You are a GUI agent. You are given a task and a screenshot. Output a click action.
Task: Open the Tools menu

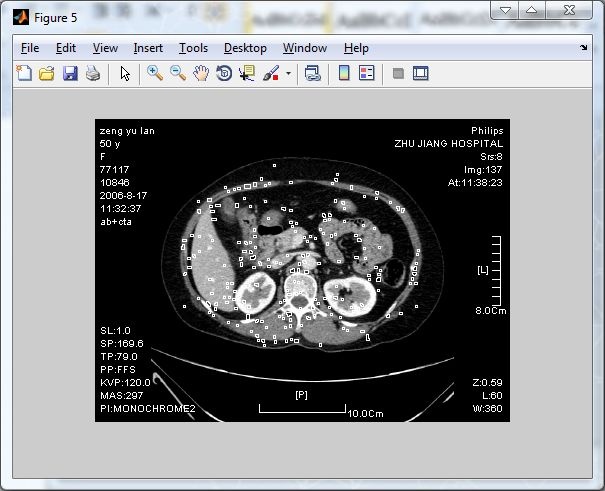(193, 48)
